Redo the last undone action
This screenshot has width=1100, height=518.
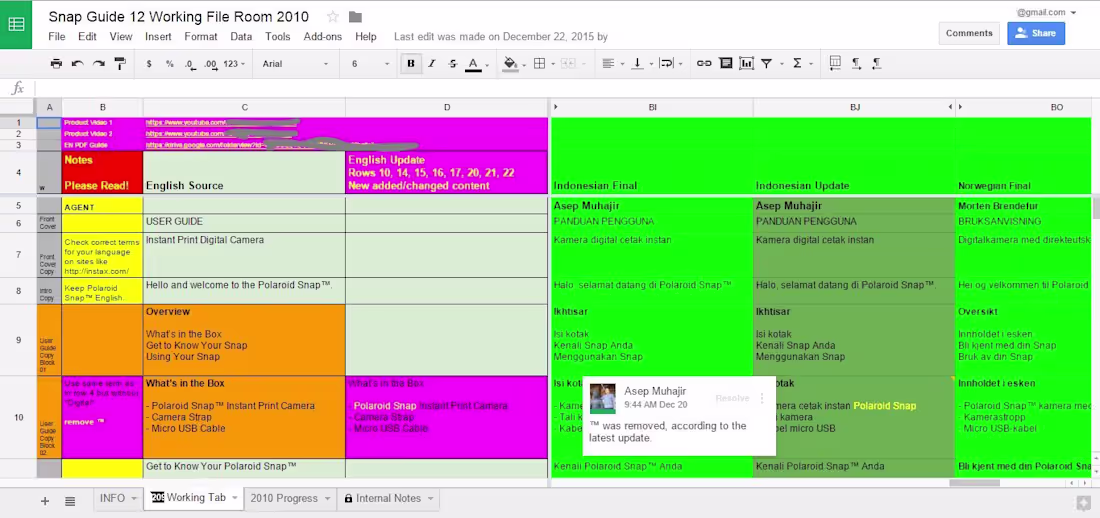point(99,64)
